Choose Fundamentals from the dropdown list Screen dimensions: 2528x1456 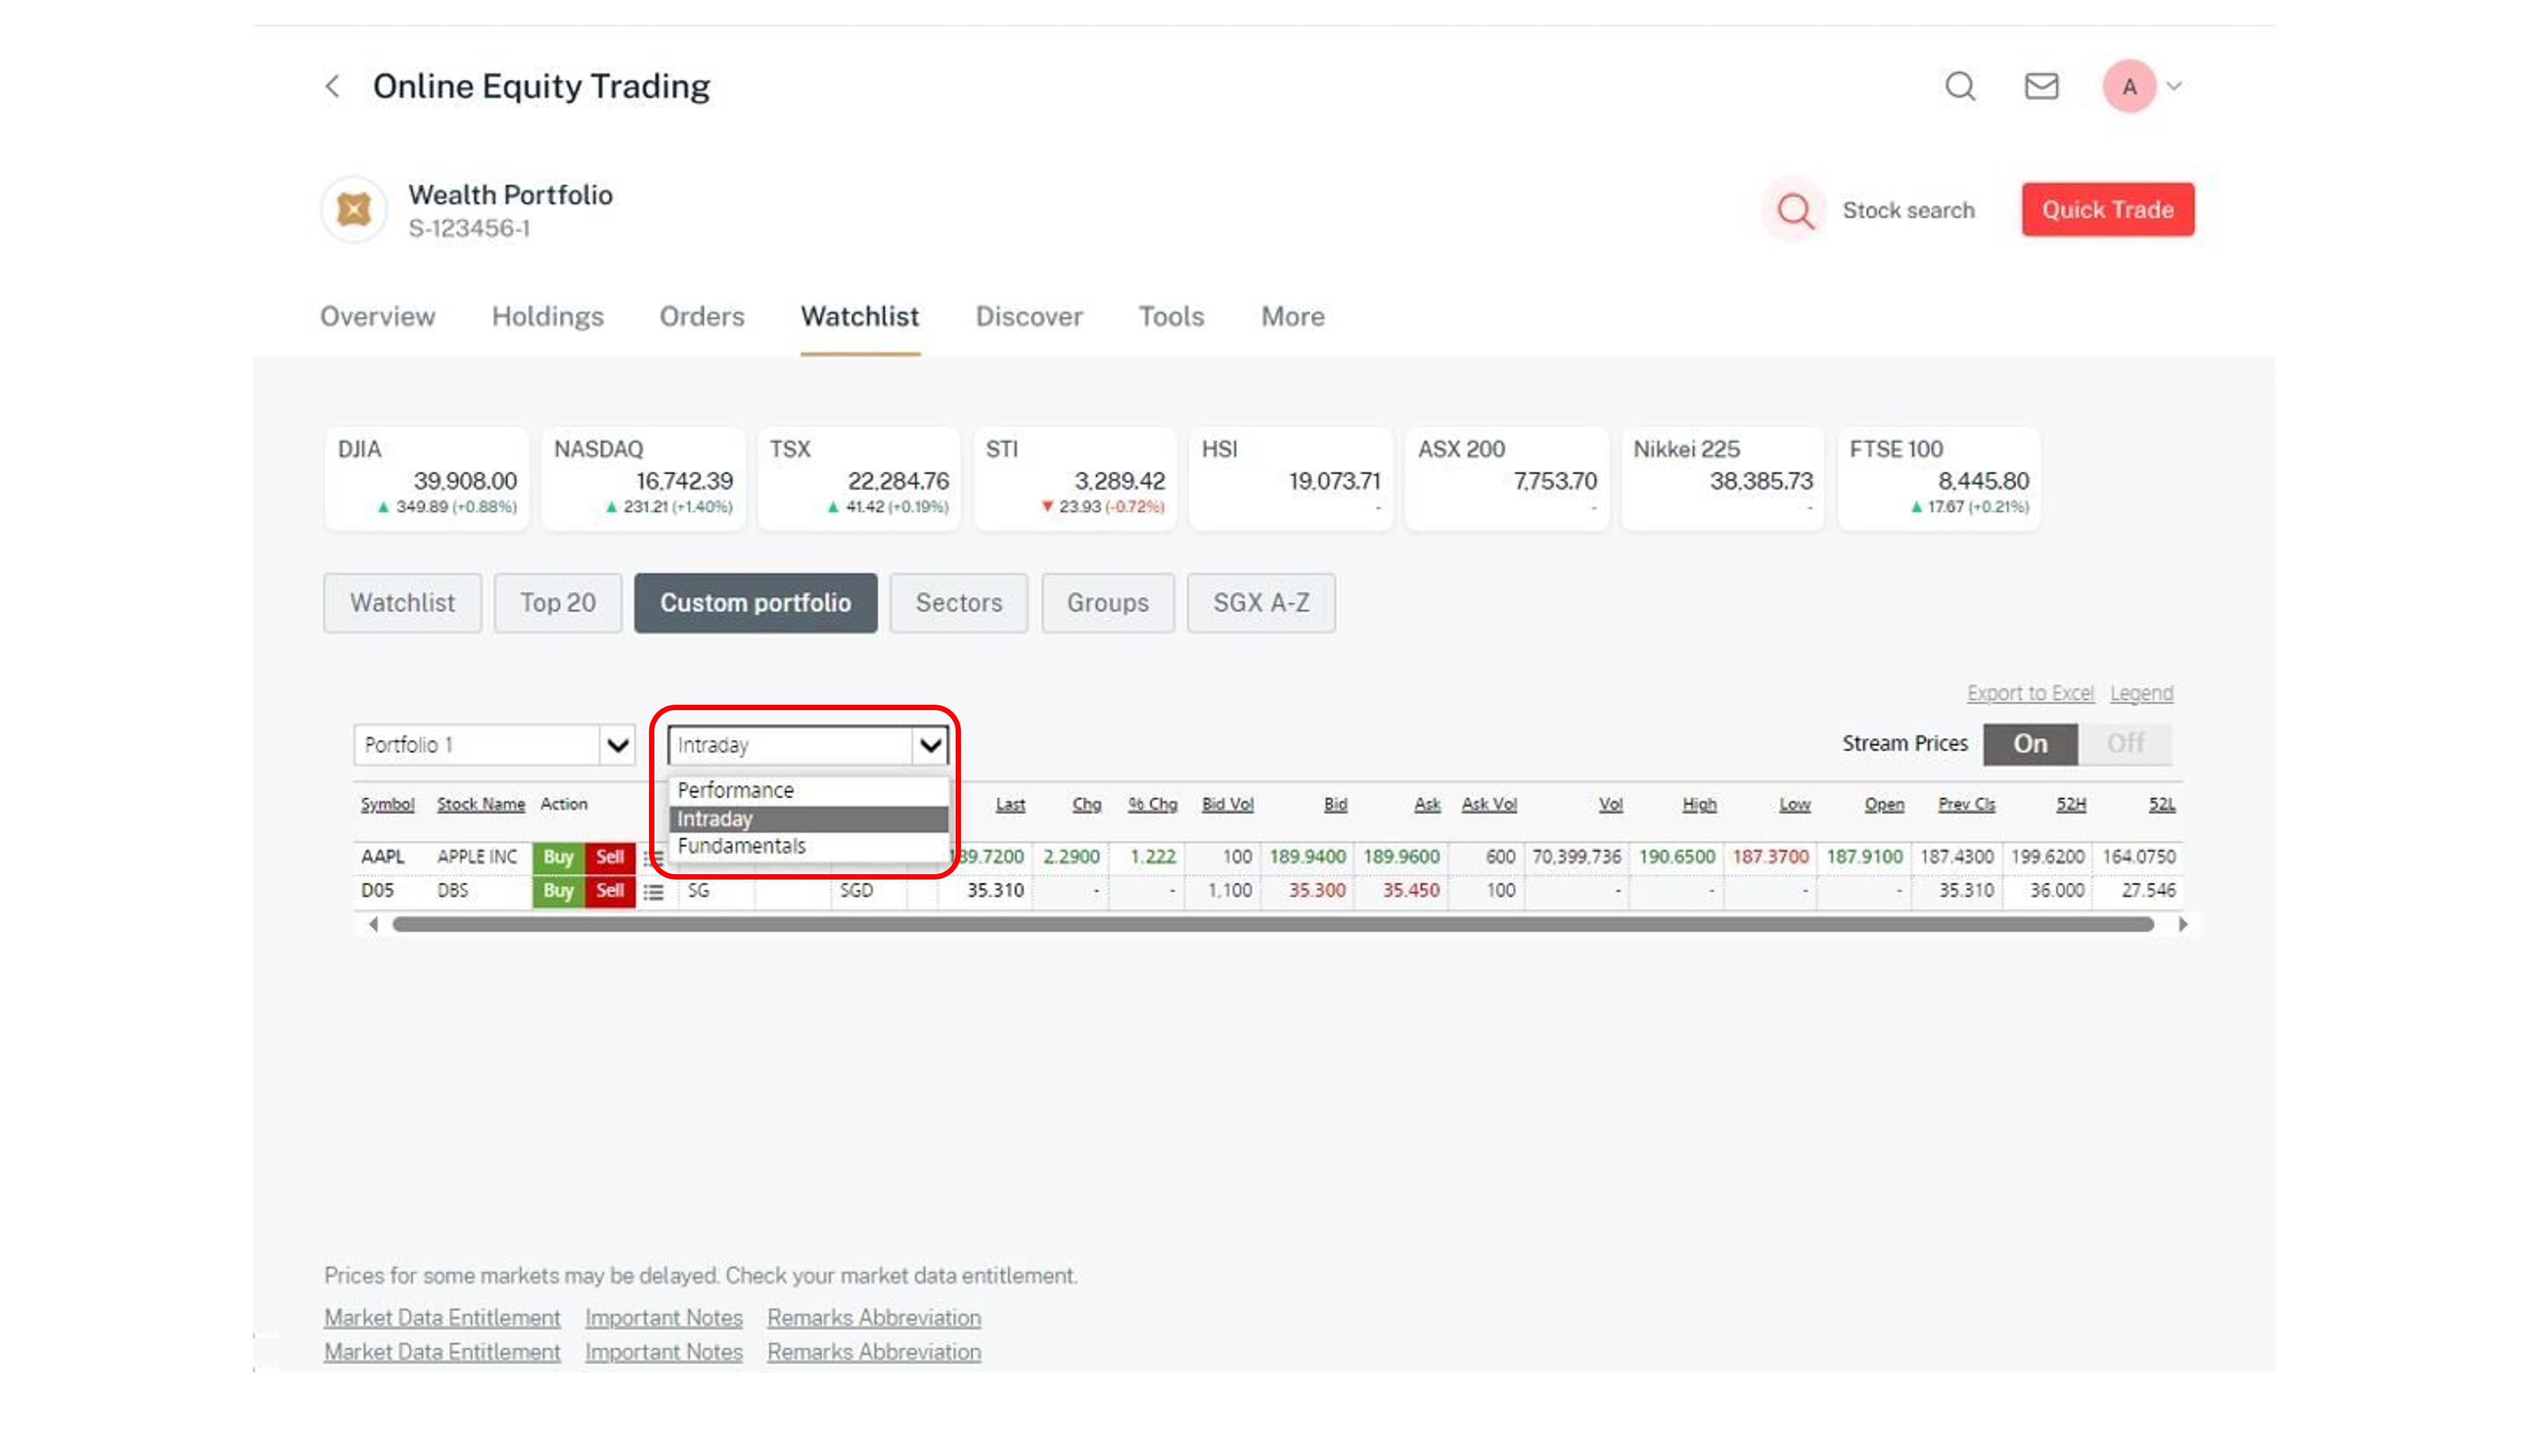[x=808, y=846]
